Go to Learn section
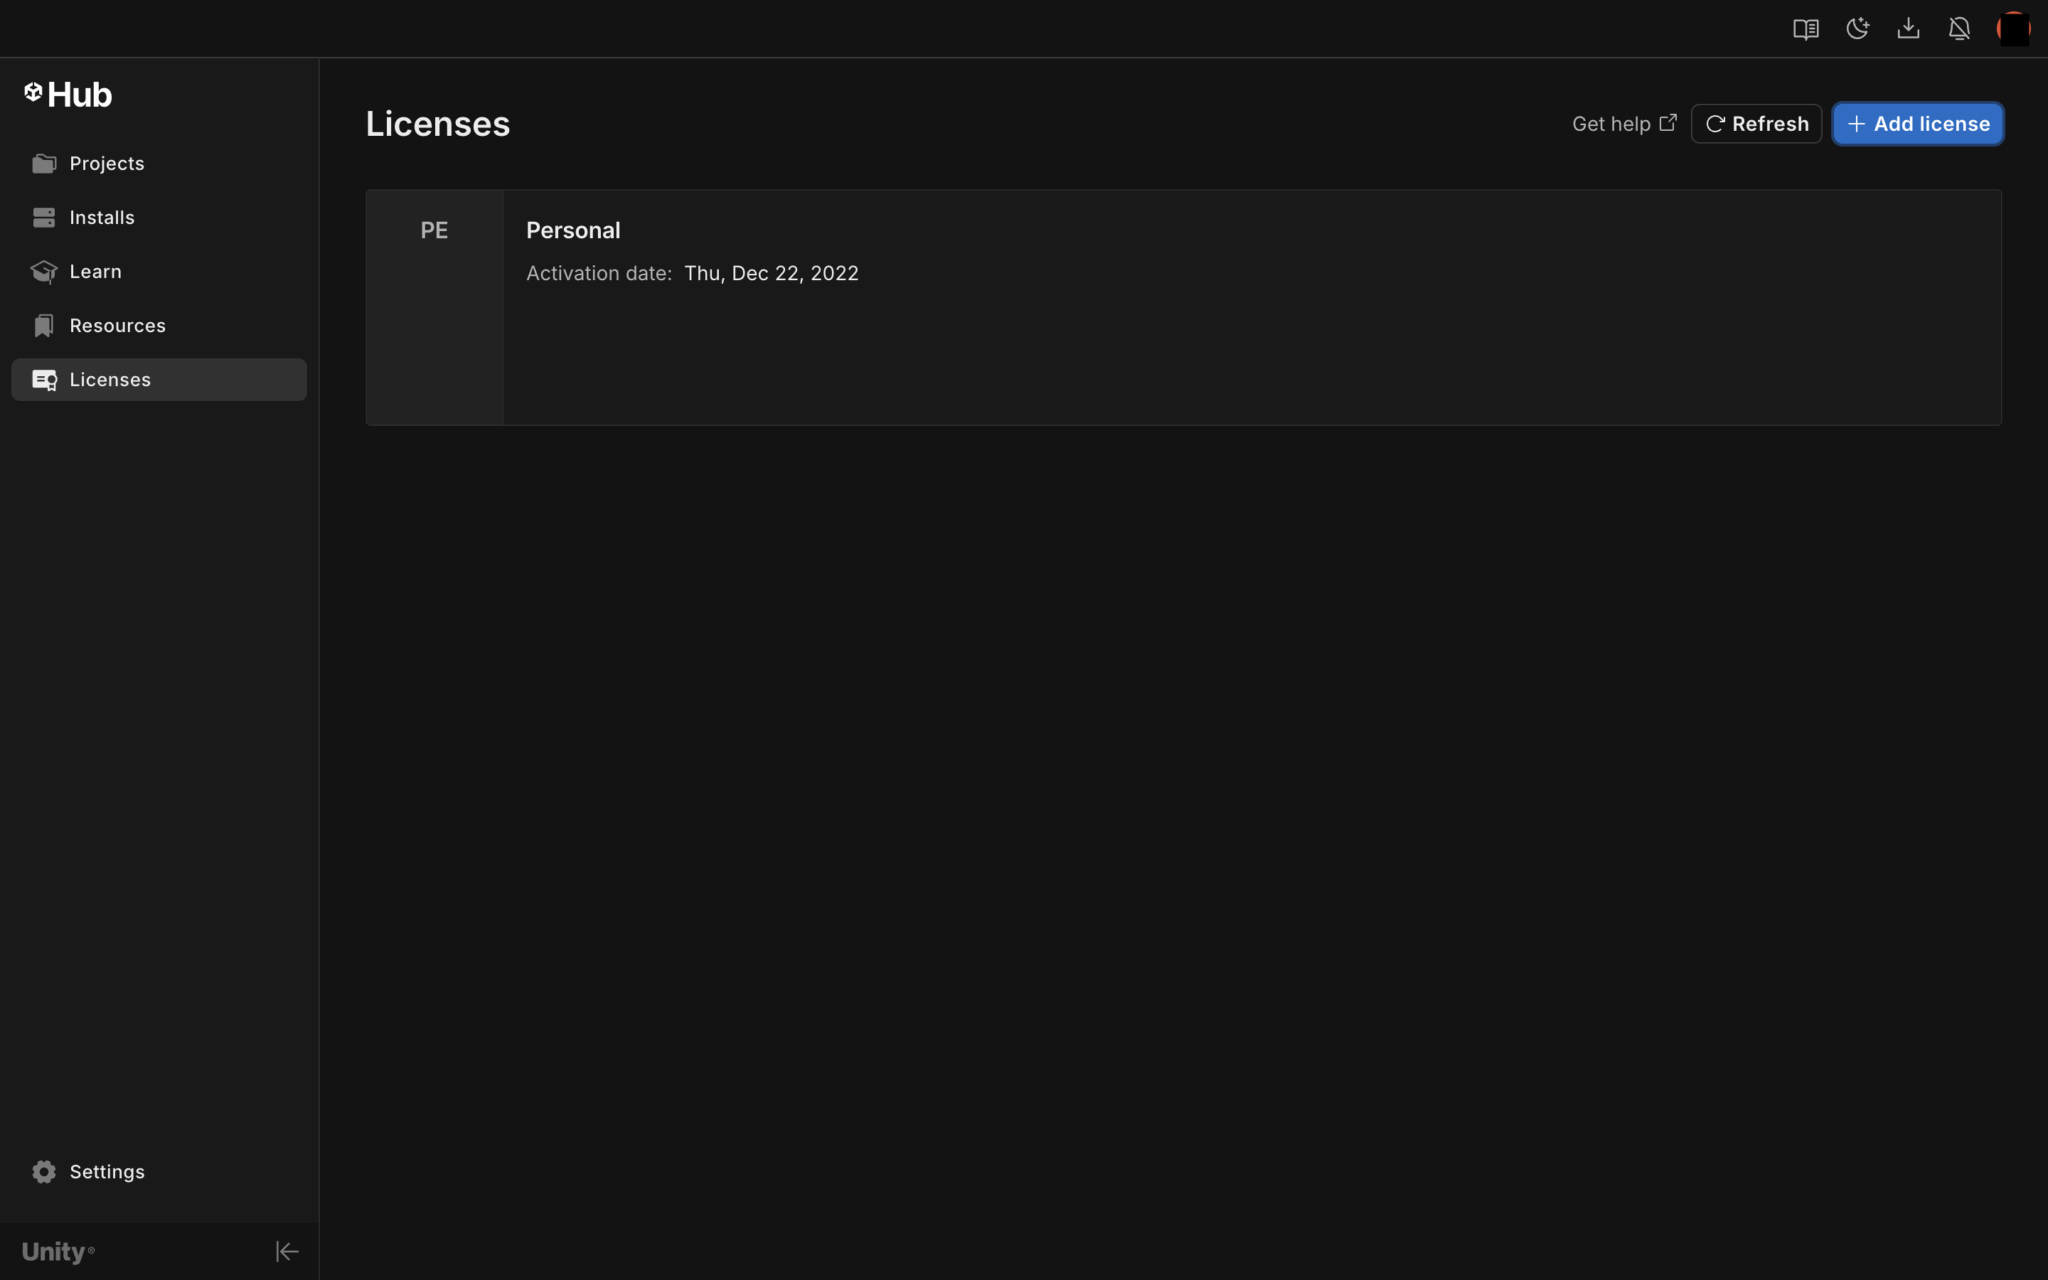 [x=96, y=271]
